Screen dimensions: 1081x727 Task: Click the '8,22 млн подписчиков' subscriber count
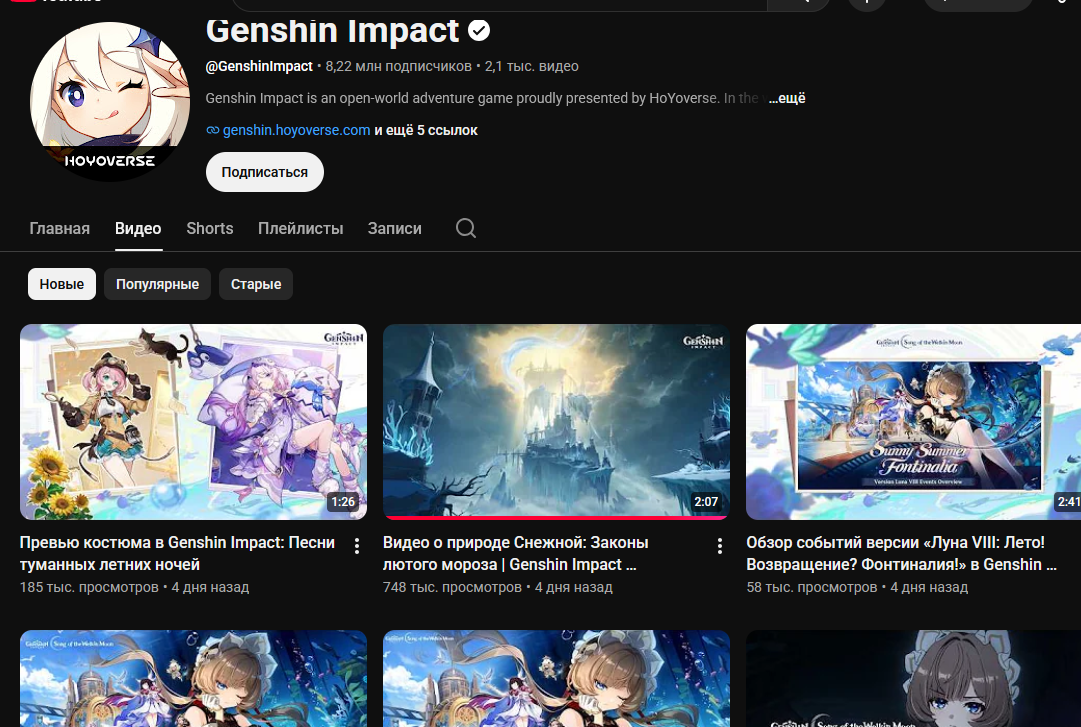[x=398, y=66]
